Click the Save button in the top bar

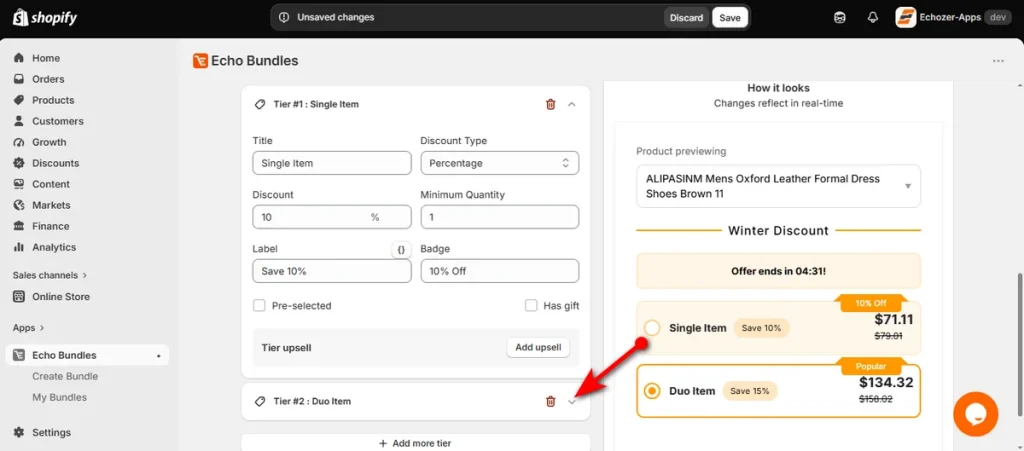tap(729, 18)
